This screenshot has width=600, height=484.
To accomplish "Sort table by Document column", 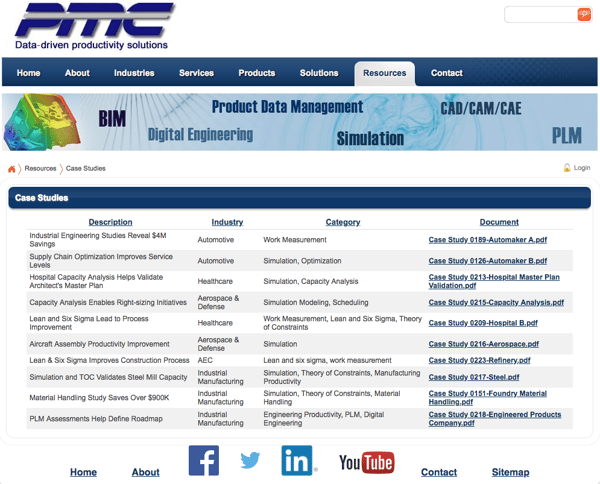I will pyautogui.click(x=499, y=222).
